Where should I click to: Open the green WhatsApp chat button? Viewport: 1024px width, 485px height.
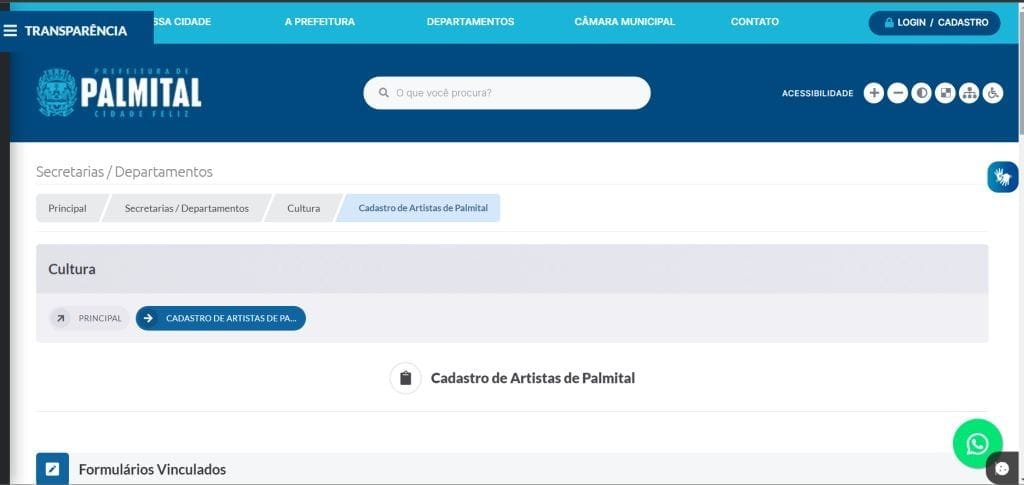[977, 443]
